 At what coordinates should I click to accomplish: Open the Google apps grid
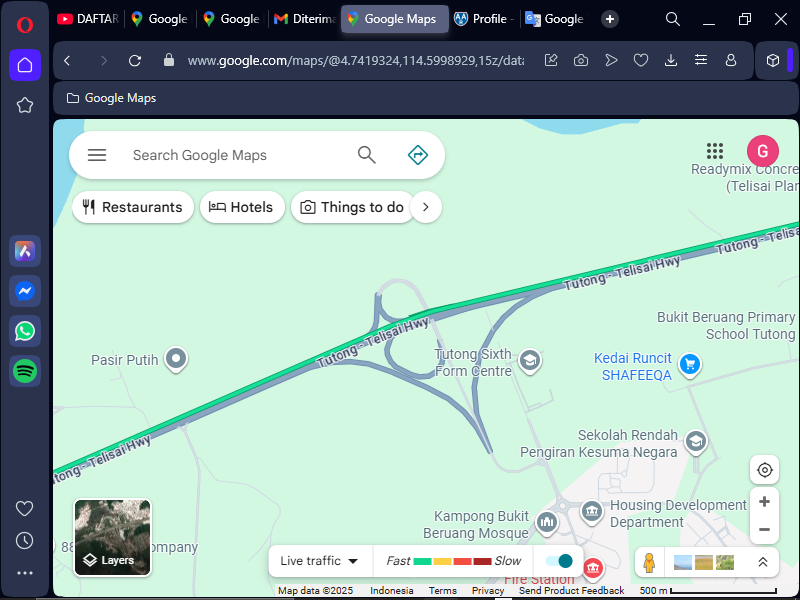[715, 151]
